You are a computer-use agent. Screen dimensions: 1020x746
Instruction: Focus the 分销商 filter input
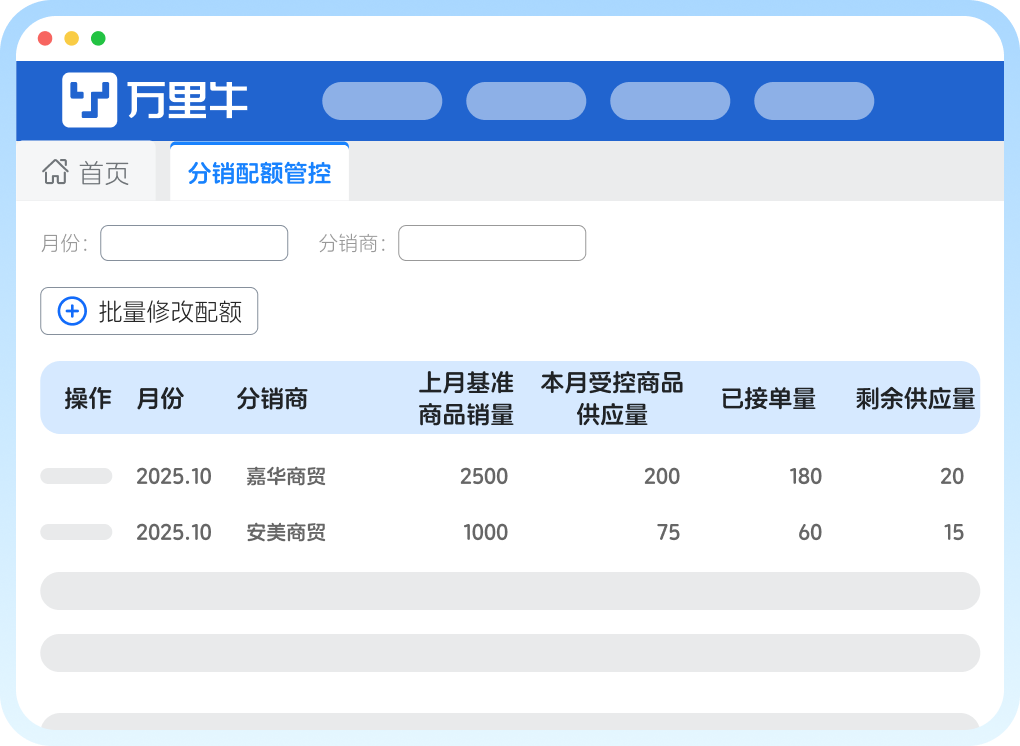[x=492, y=243]
